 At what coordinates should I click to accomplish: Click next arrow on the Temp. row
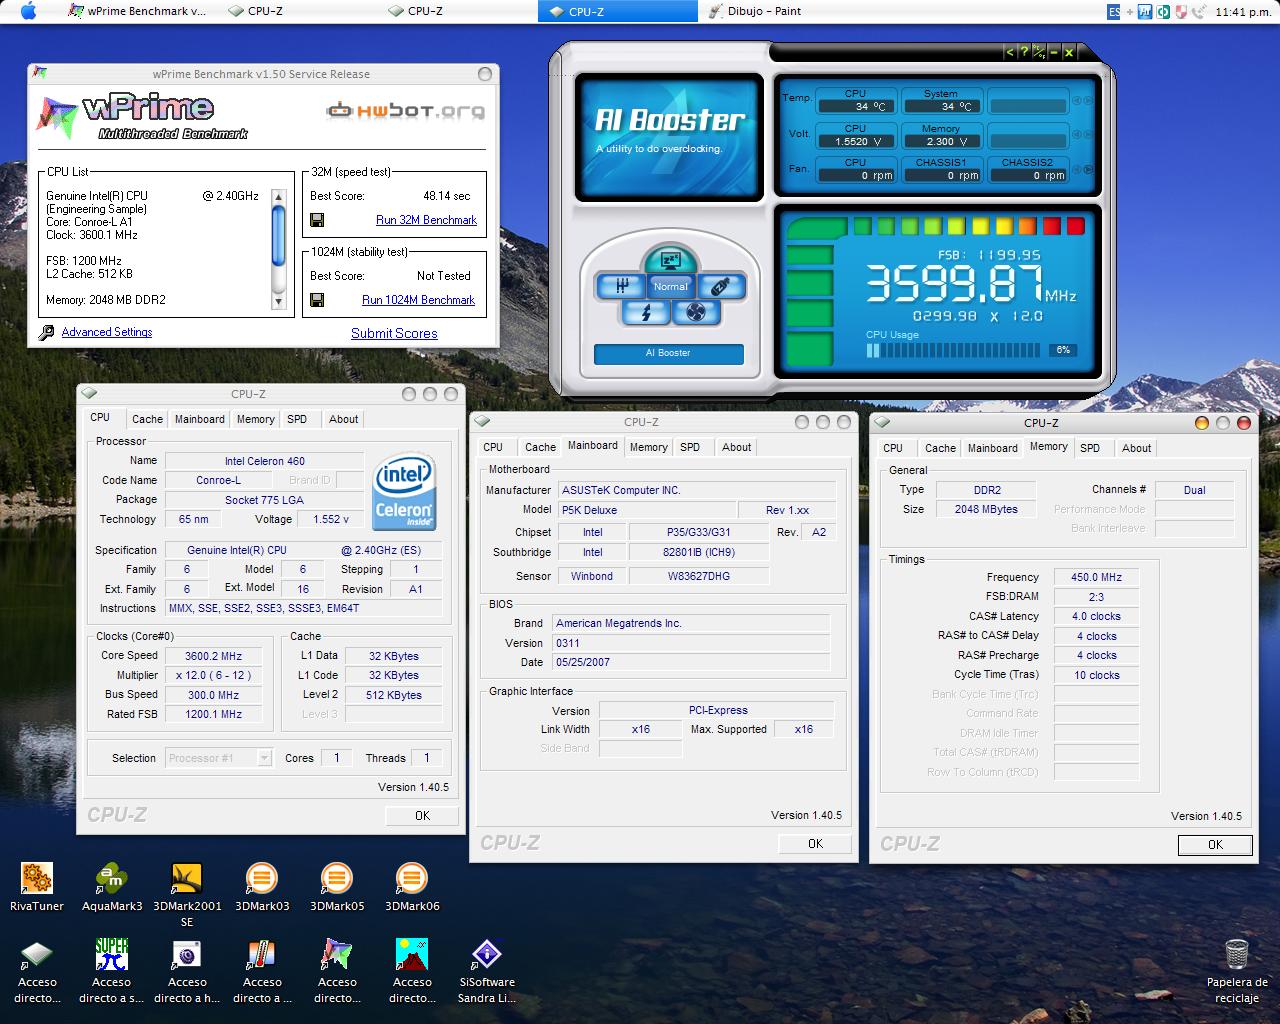1087,100
